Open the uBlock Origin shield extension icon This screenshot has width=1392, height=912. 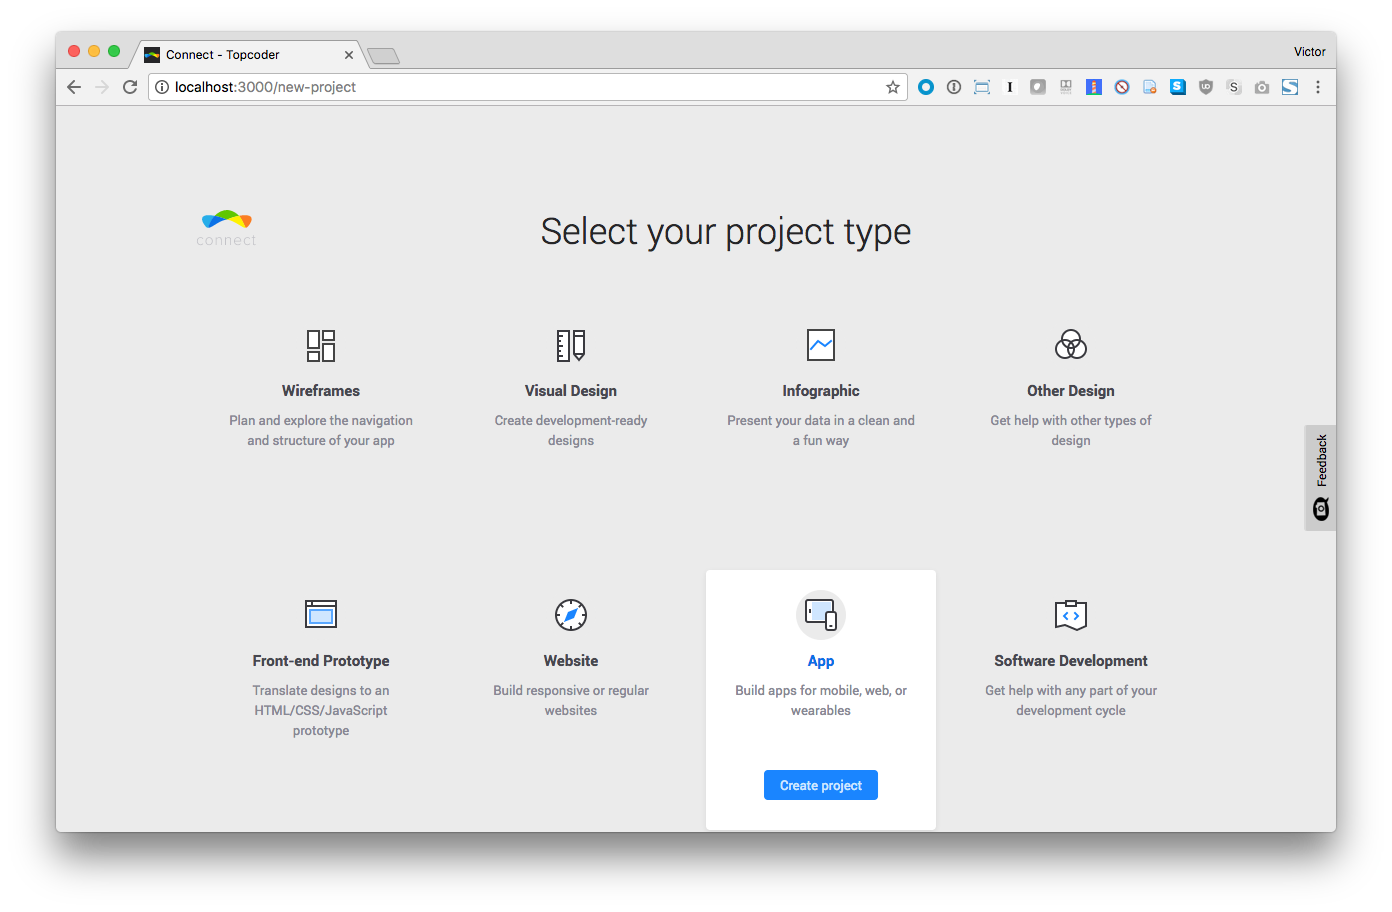pos(1206,87)
